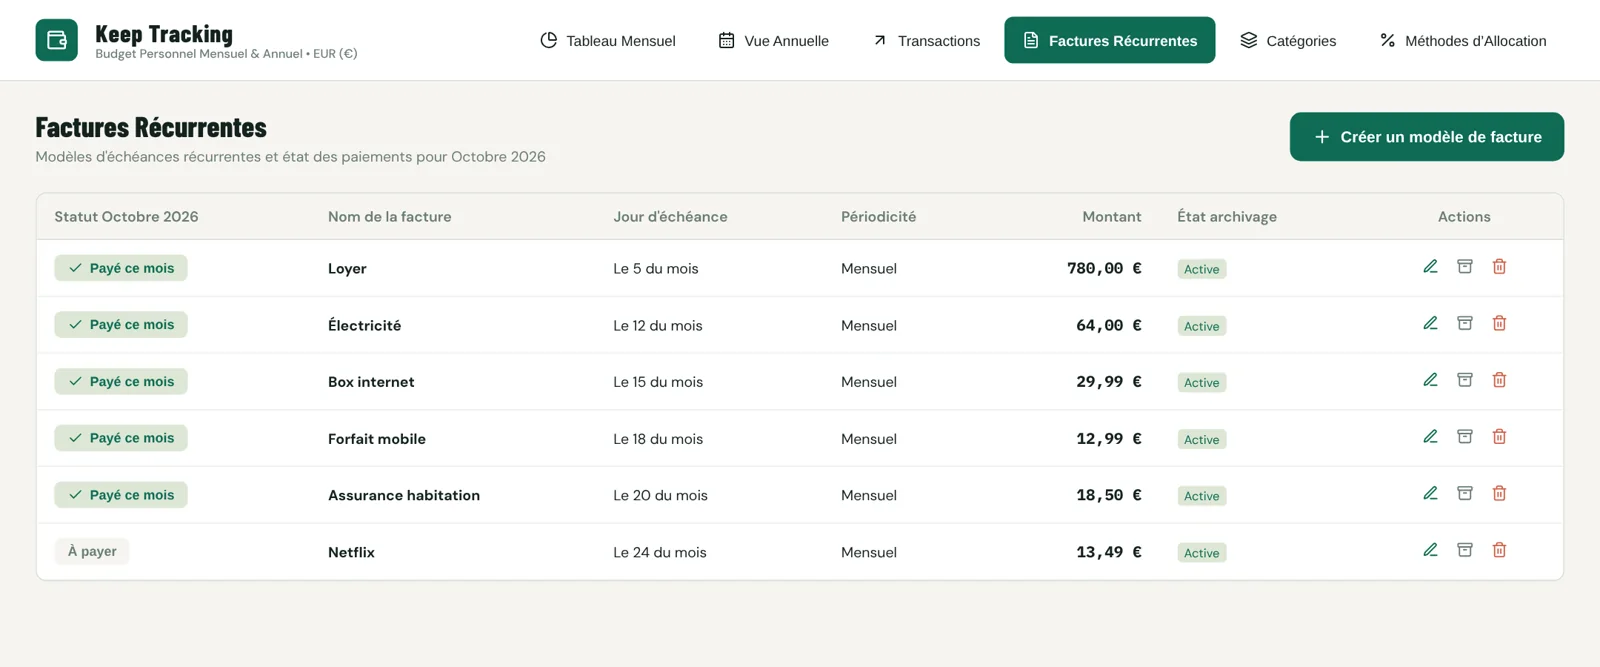
Task: Archive the Forfait mobile invoice template
Action: pos(1465,437)
